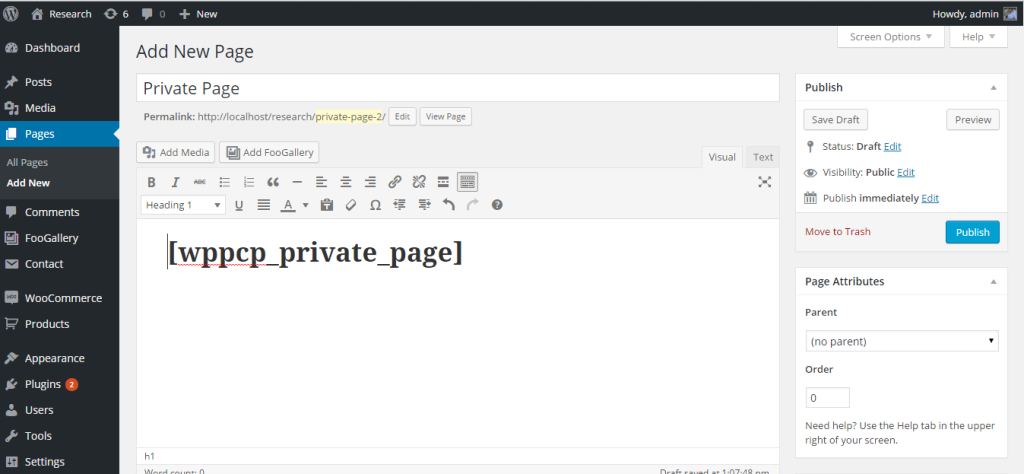Click the Move to Trash link

tap(837, 232)
